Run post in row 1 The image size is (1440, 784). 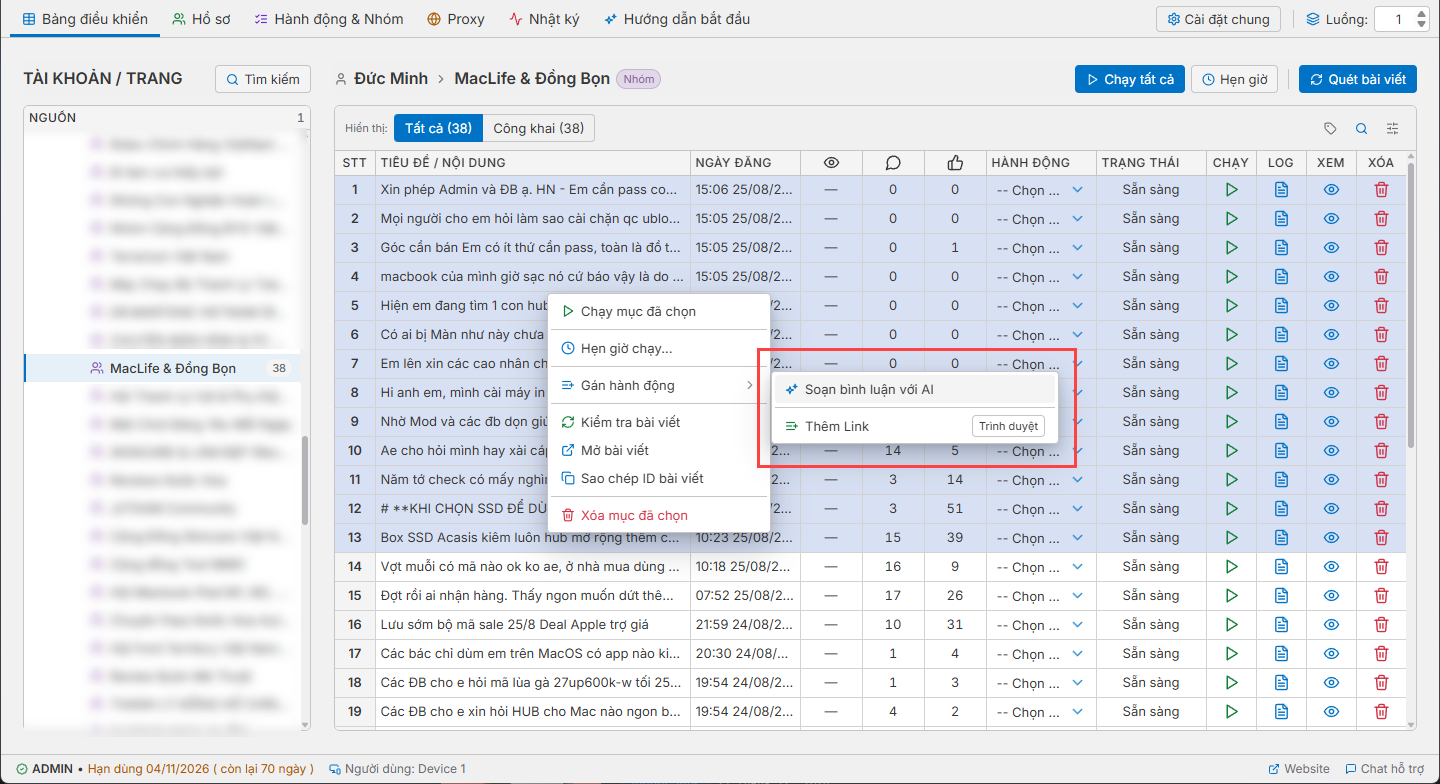point(1231,190)
